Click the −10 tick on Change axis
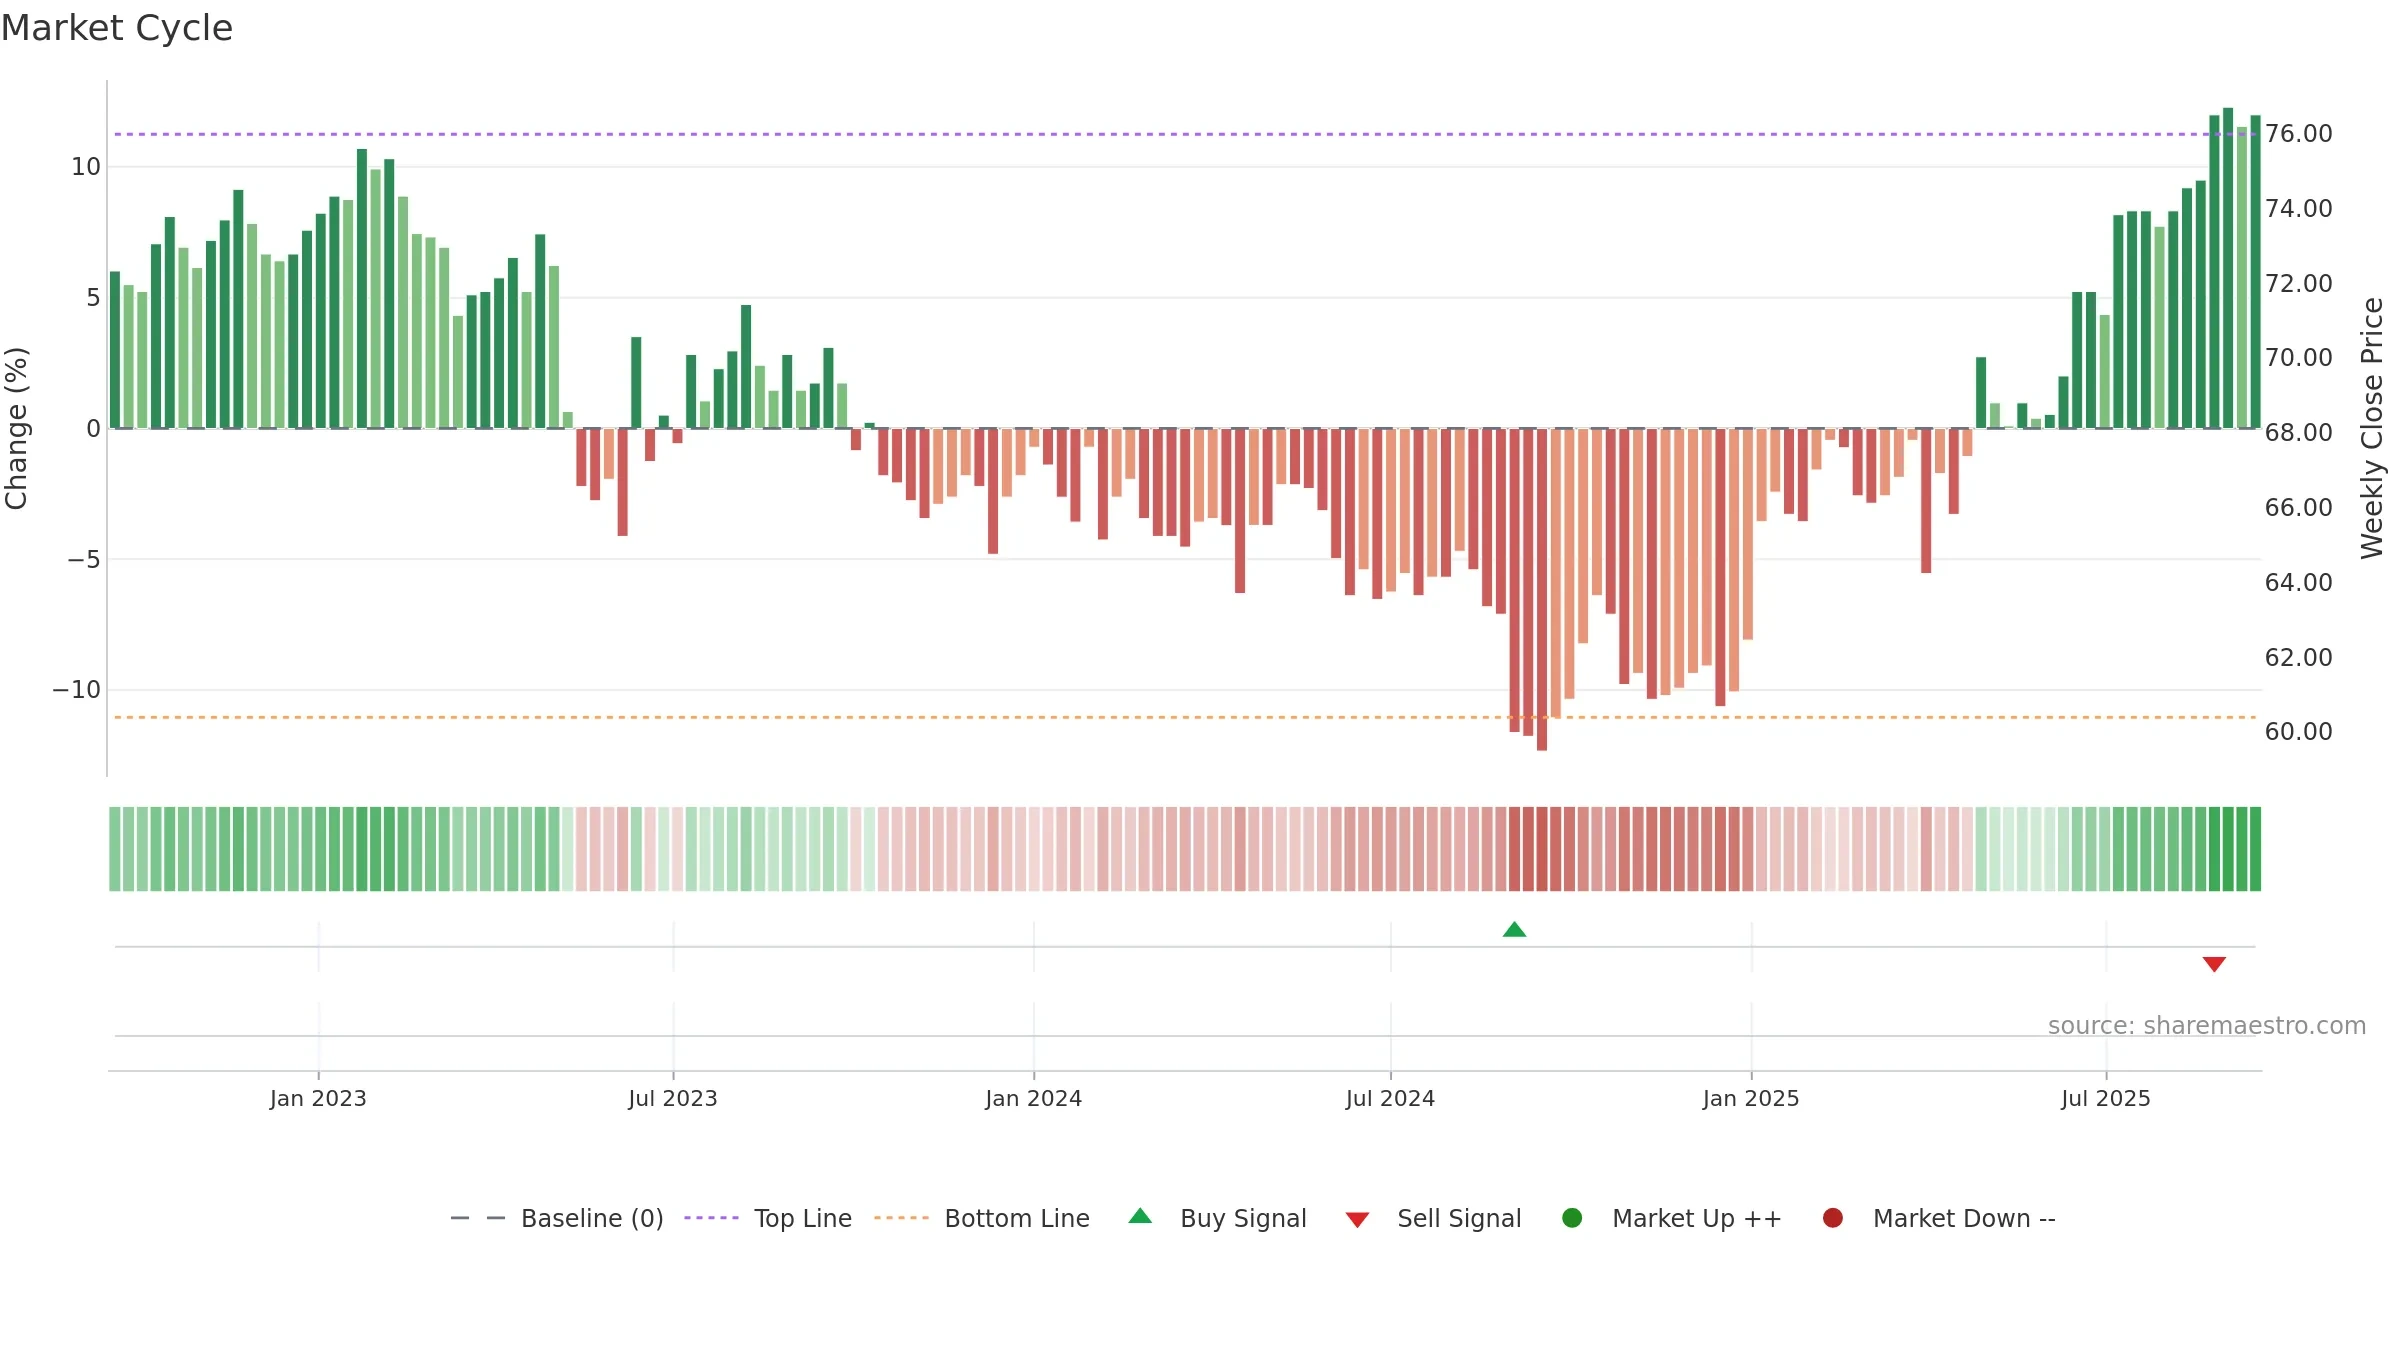 [x=77, y=689]
